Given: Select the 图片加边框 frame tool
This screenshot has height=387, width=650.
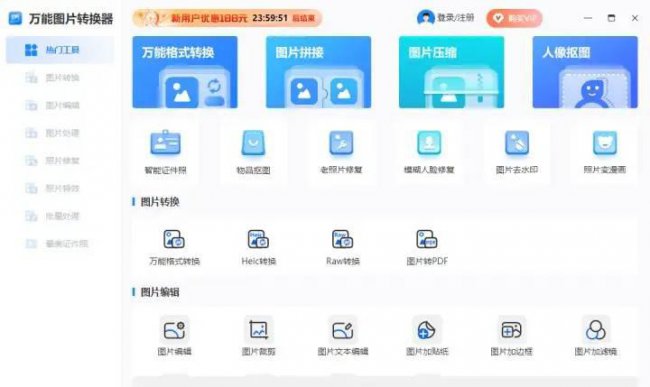Looking at the screenshot, I should point(511,336).
